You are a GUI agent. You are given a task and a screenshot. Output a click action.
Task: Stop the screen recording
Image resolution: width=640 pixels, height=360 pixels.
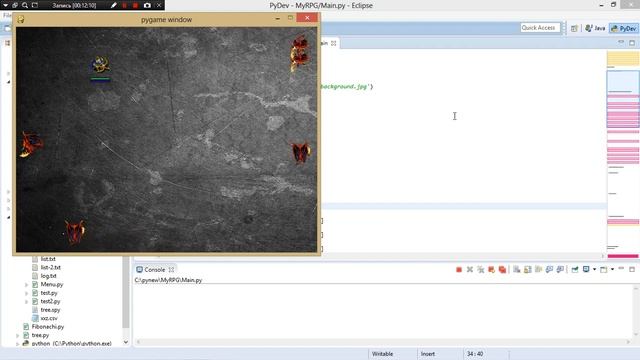click(x=135, y=5)
